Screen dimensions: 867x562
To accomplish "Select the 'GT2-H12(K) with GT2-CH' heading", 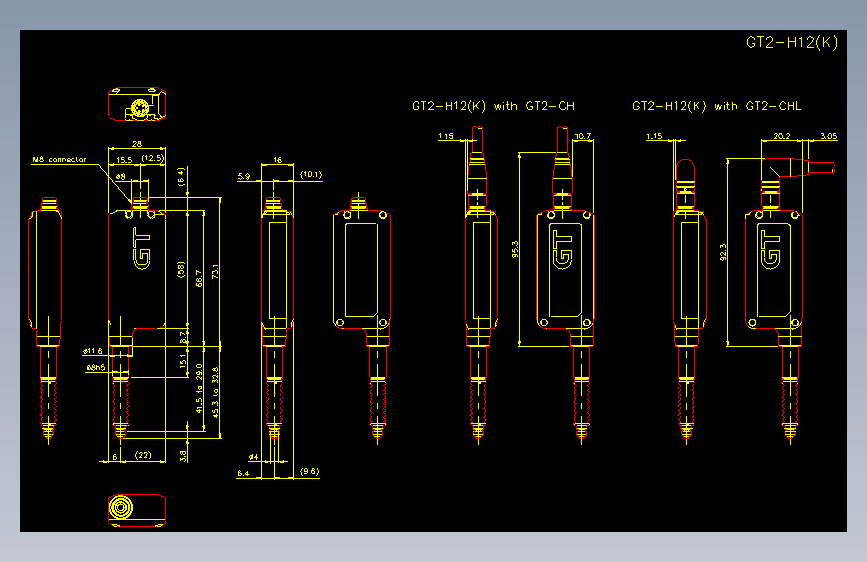I will coord(493,106).
